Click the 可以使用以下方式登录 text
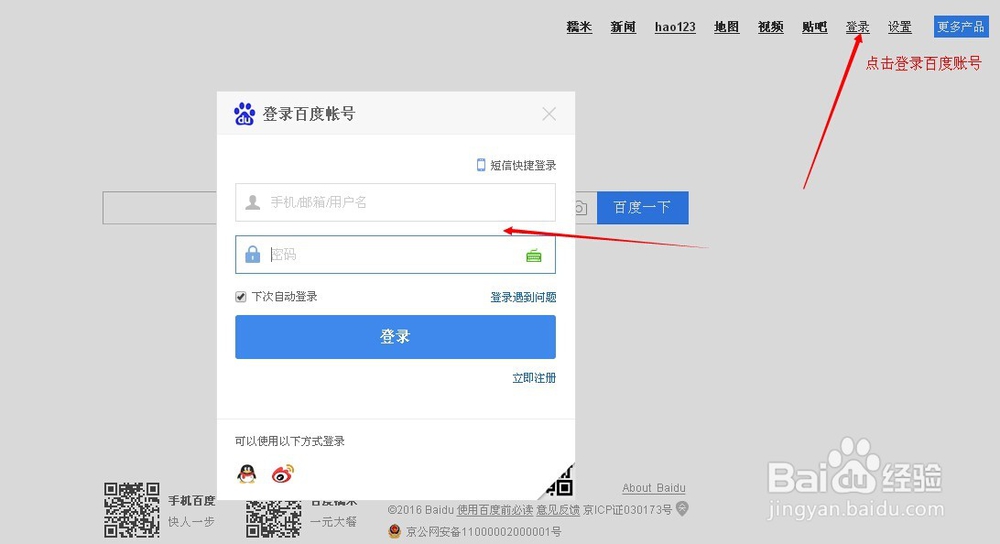1000x544 pixels. pyautogui.click(x=290, y=441)
